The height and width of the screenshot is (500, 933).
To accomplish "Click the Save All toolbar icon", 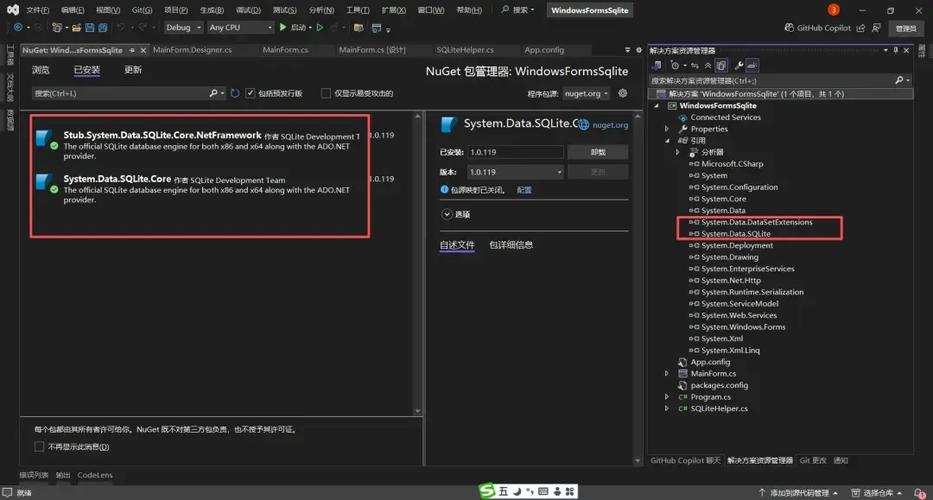I will [103, 27].
